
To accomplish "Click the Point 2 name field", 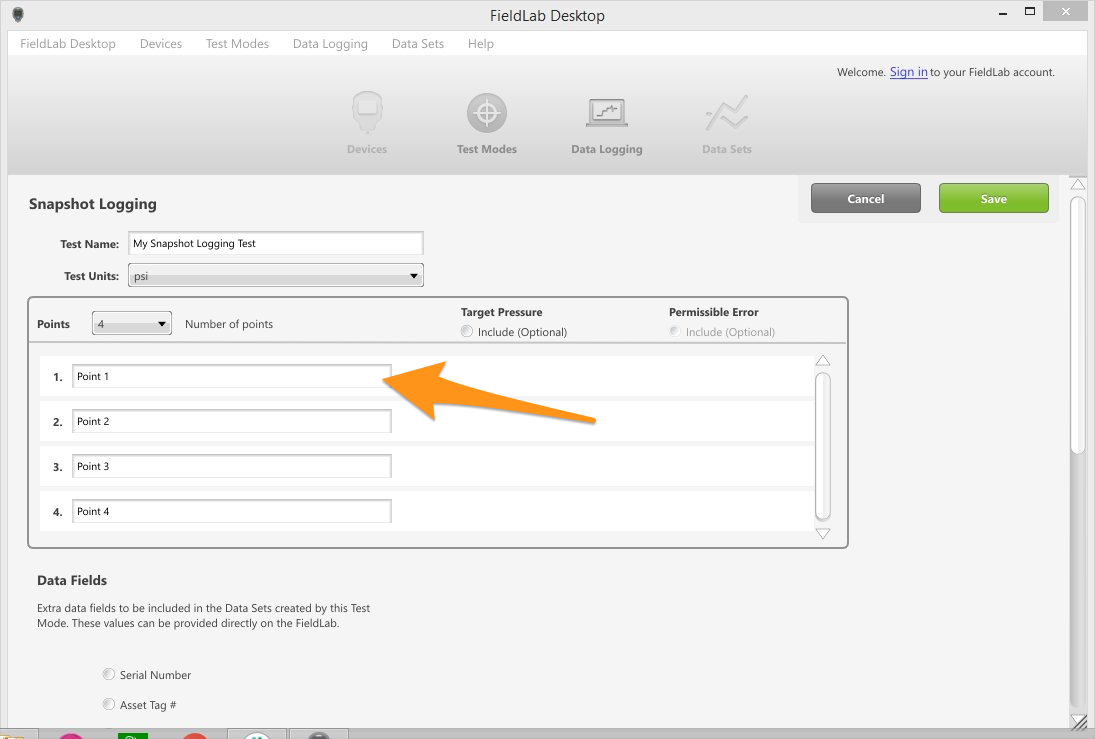I will (232, 421).
